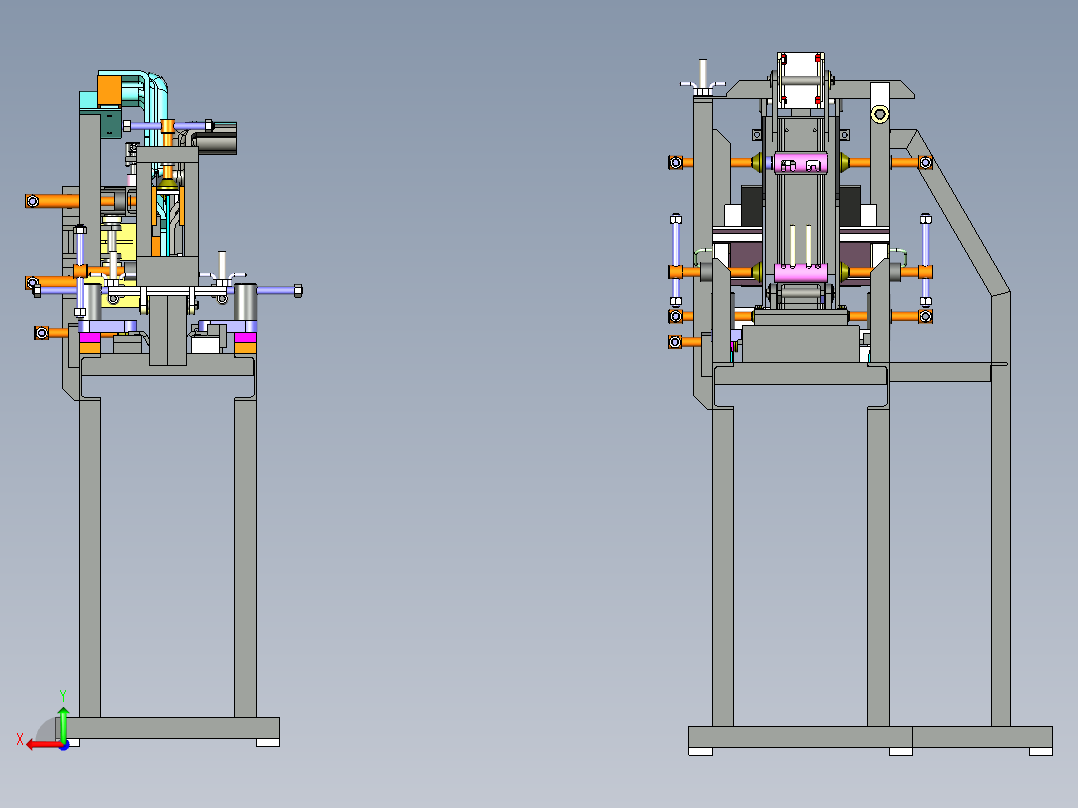Select the base plate of the left assembly
Image resolution: width=1078 pixels, height=808 pixels.
click(x=168, y=728)
